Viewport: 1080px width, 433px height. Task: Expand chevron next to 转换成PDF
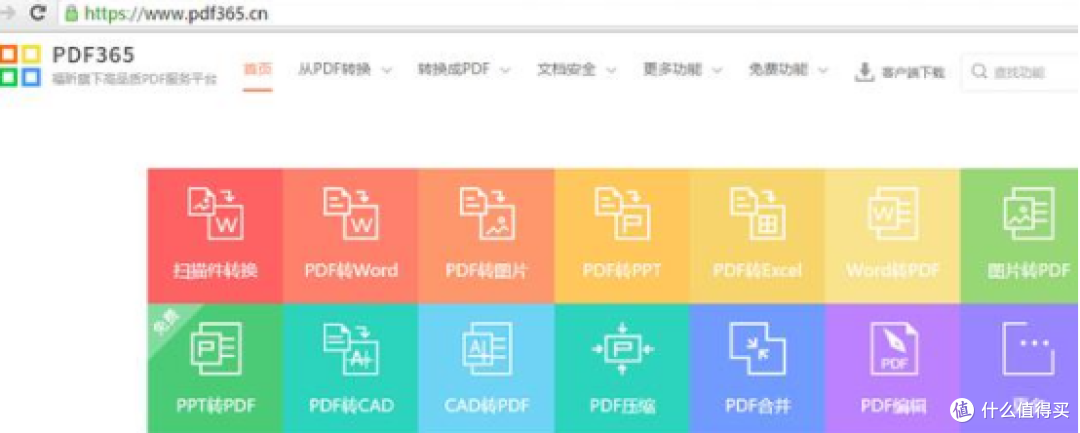tap(505, 70)
